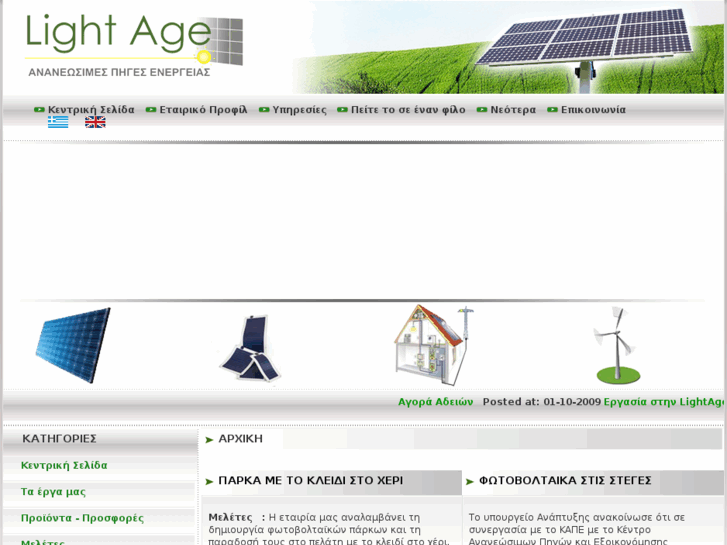The width and height of the screenshot is (727, 545).
Task: Click arrow icon next to ΠΑΡΚΑ ΜΕ ΤΟ ΚΛΕΙΔΙ heading
Action: [209, 481]
